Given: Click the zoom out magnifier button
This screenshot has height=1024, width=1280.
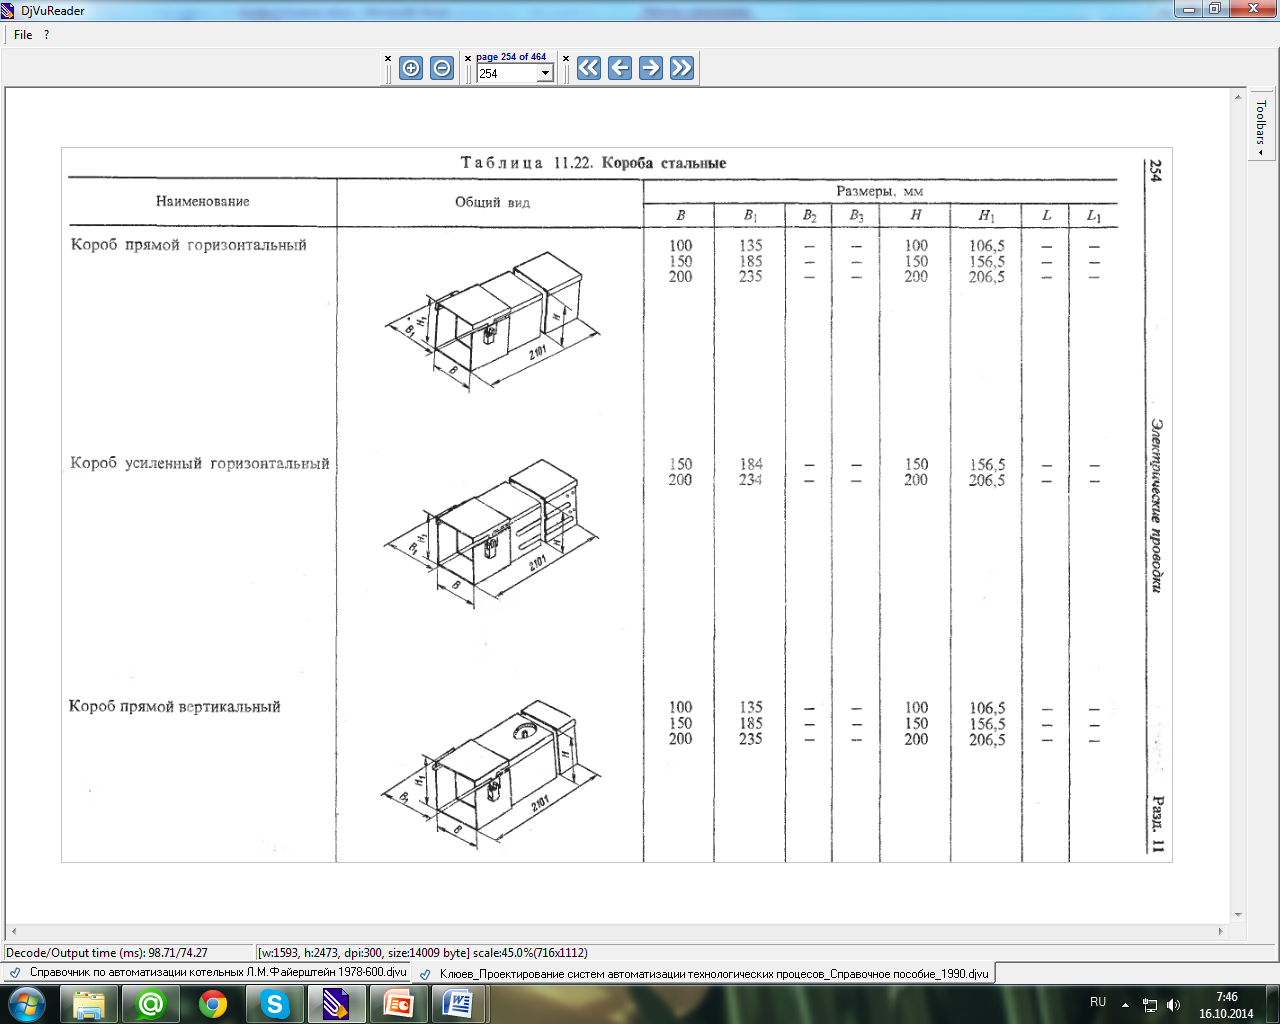Looking at the screenshot, I should pos(442,68).
